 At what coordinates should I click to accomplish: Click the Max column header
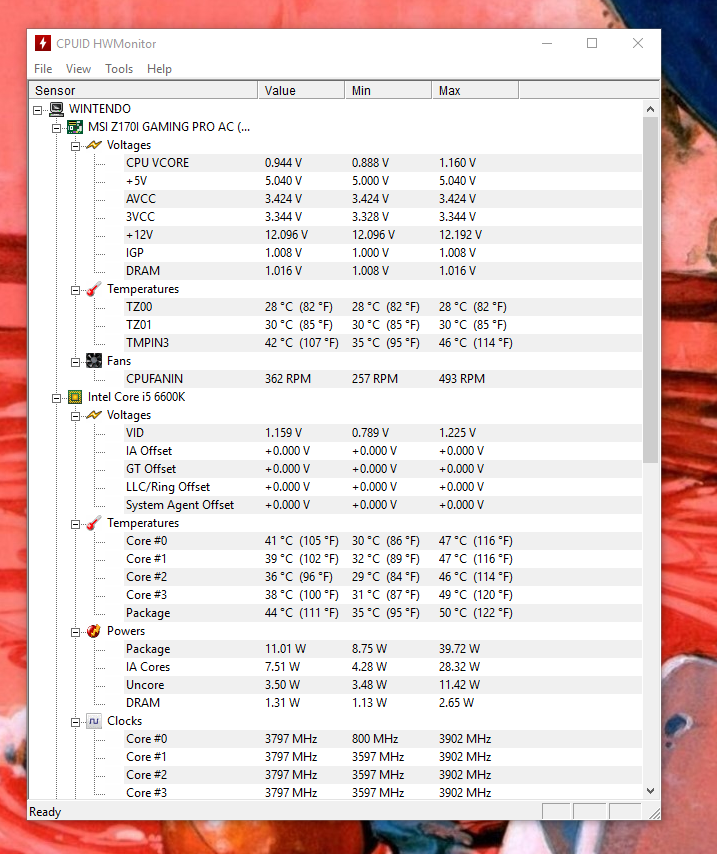[475, 90]
